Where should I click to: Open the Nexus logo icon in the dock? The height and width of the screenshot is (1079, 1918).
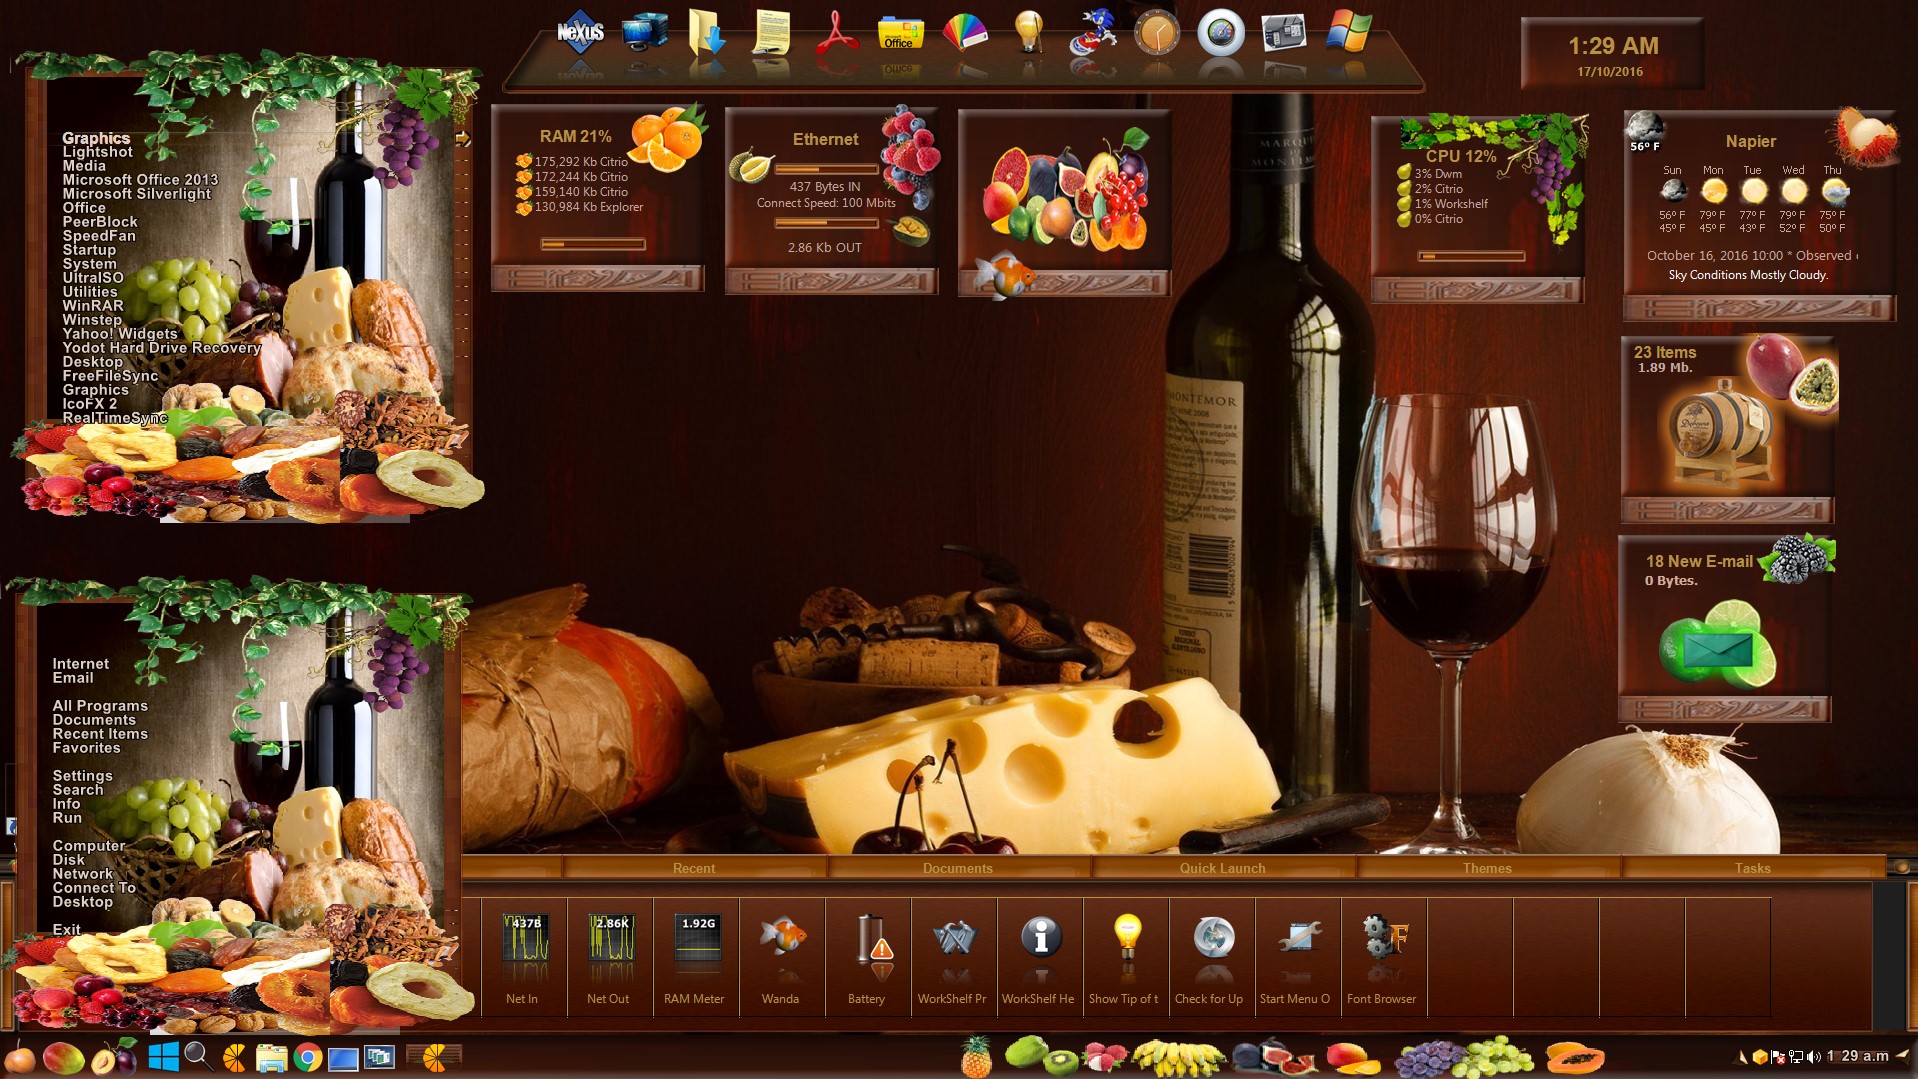tap(580, 33)
